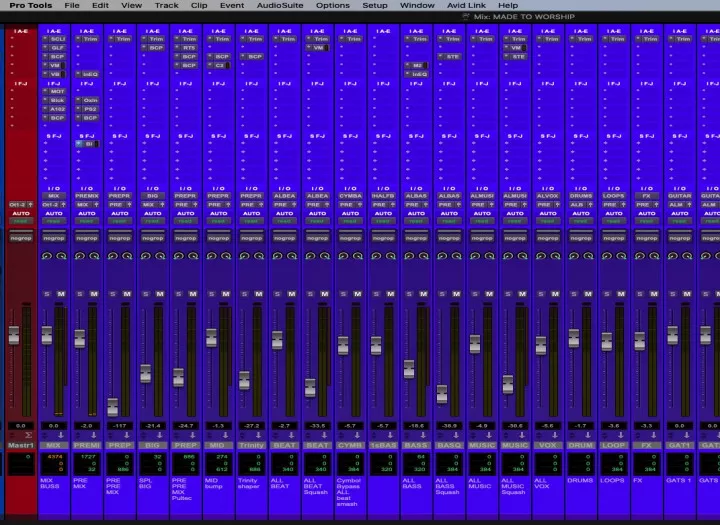Click the down-arrow icon on the VOX track
The height and width of the screenshot is (525, 720).
pos(555,435)
